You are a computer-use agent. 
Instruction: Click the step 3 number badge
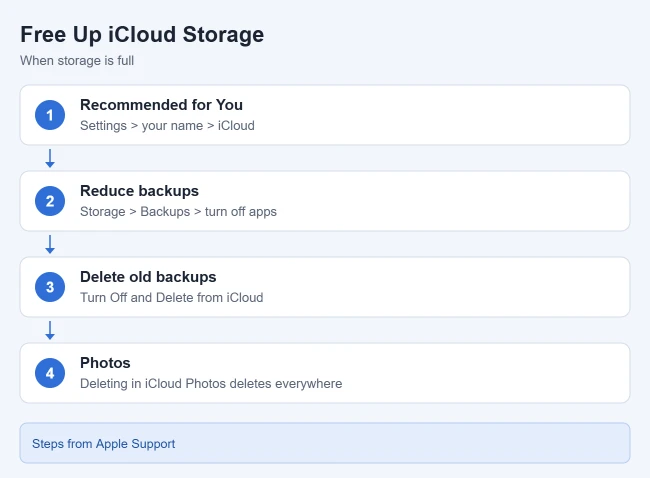(x=50, y=287)
